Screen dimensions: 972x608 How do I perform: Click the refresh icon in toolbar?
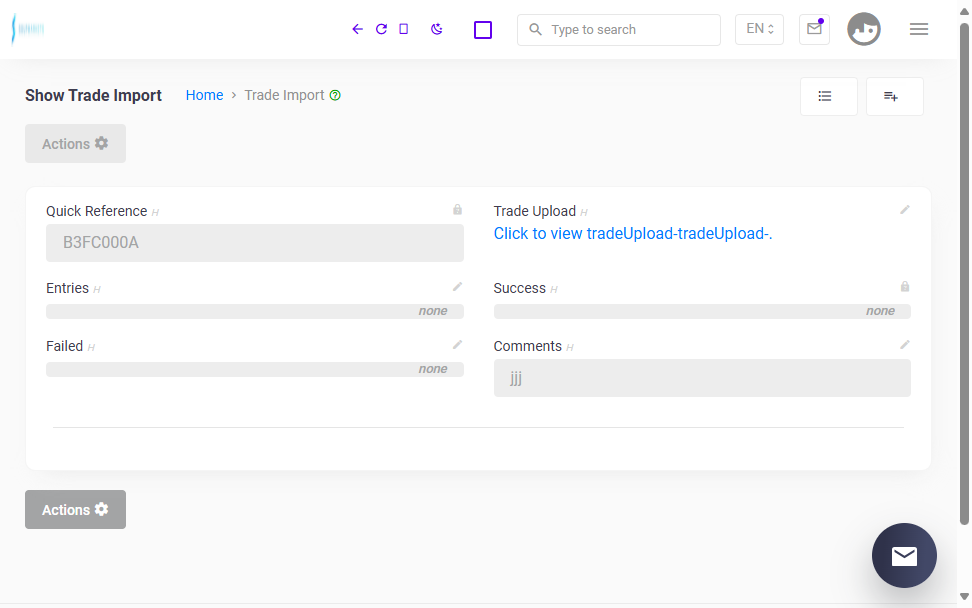(x=381, y=29)
